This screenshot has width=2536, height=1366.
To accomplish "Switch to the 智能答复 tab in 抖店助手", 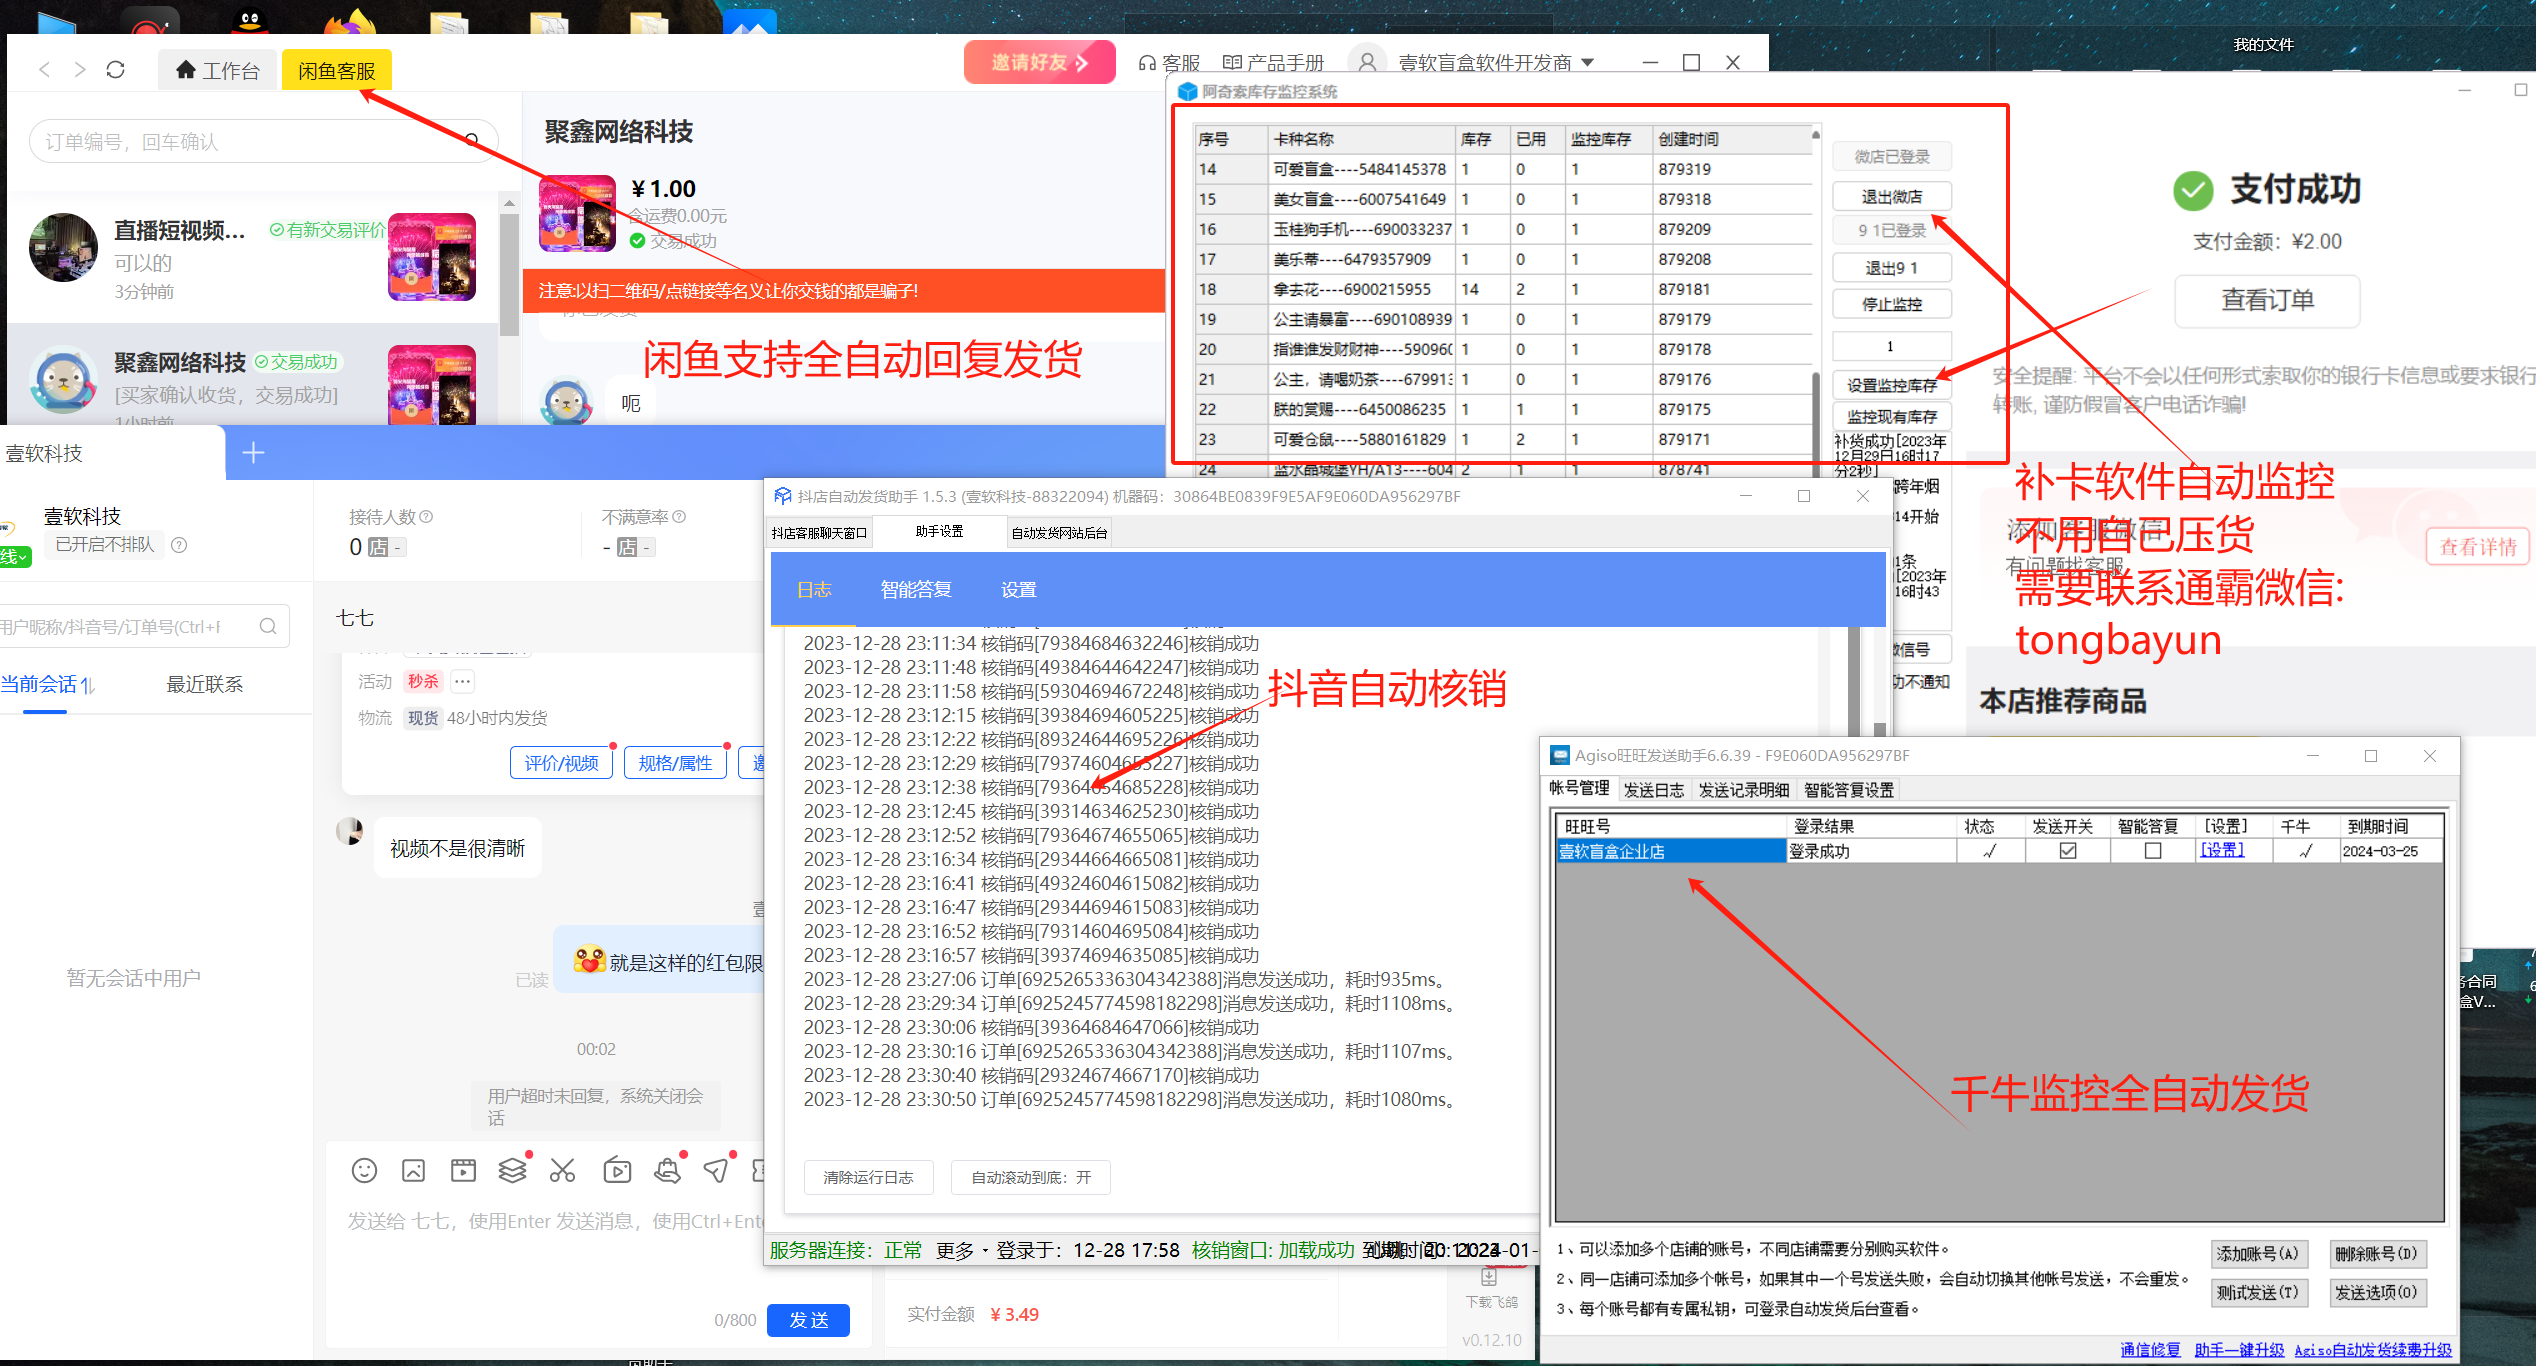I will pyautogui.click(x=915, y=589).
